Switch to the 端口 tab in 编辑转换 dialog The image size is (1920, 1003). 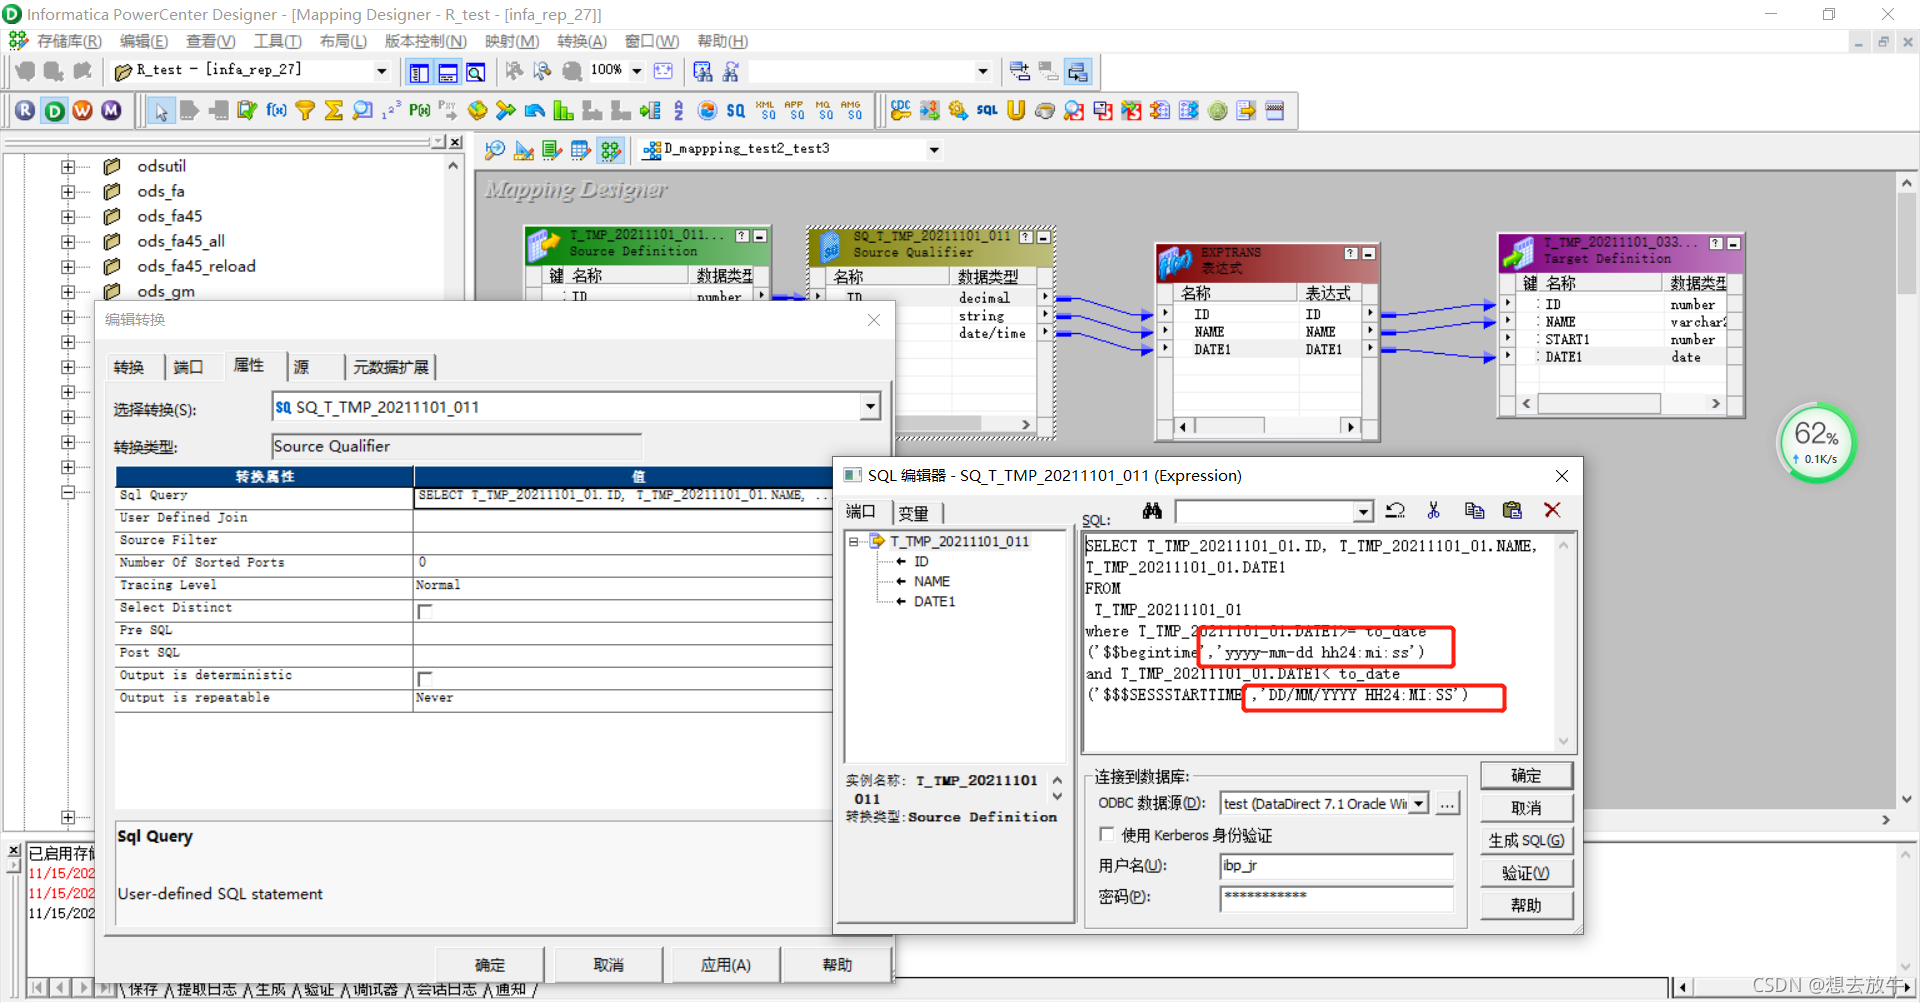coord(188,367)
